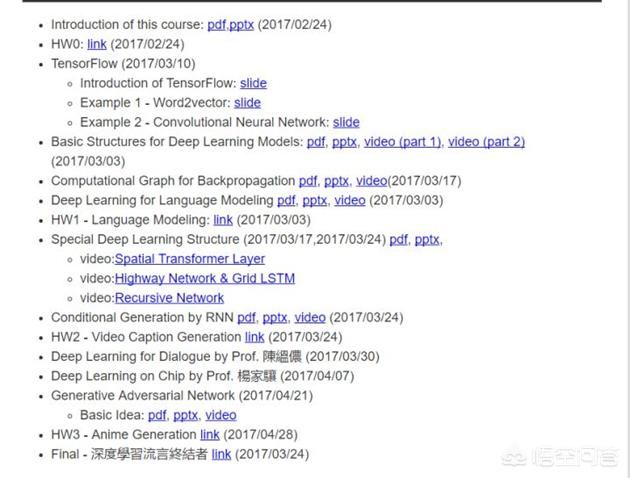
Task: Open the HW0 link
Action: [x=97, y=44]
